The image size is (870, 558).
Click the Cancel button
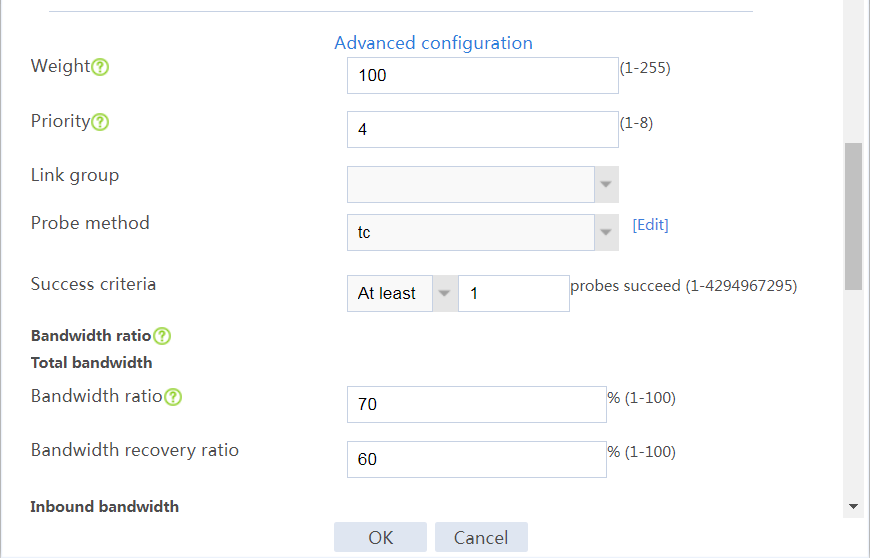tap(481, 537)
